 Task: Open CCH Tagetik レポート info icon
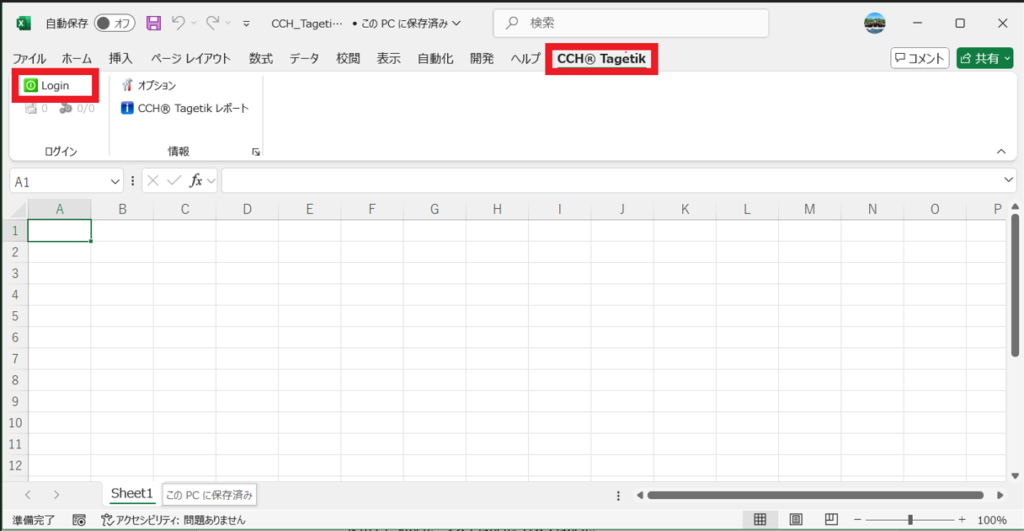click(x=127, y=108)
